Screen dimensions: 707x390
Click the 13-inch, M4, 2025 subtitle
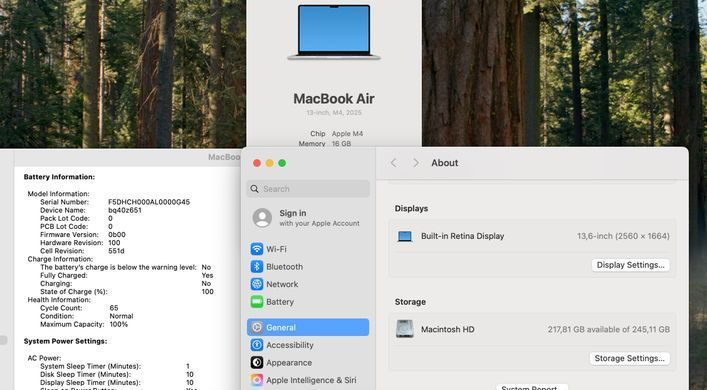click(334, 113)
